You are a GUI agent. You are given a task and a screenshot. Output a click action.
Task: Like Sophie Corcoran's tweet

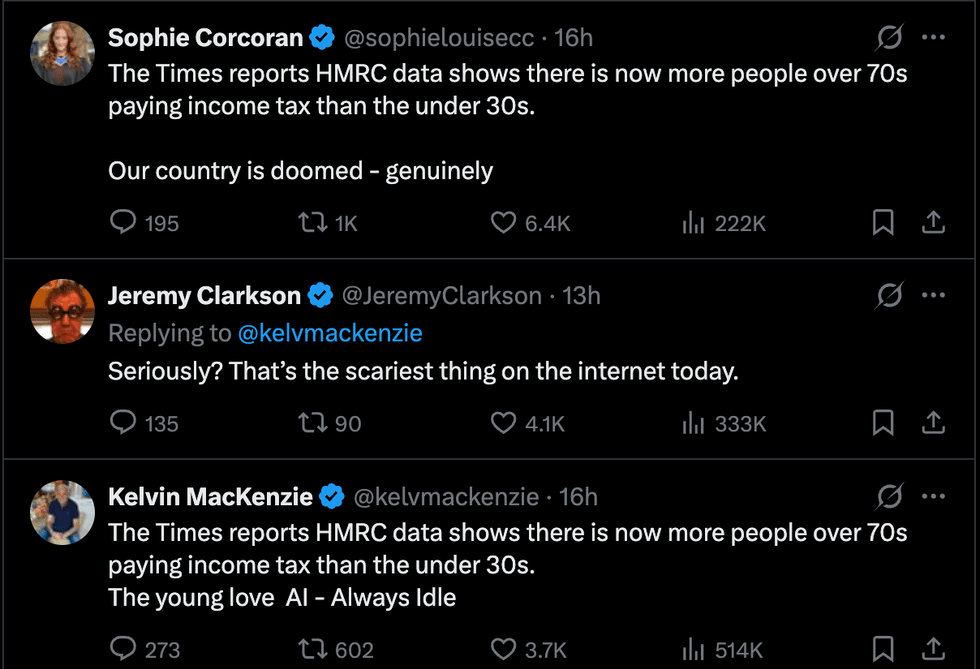[503, 222]
